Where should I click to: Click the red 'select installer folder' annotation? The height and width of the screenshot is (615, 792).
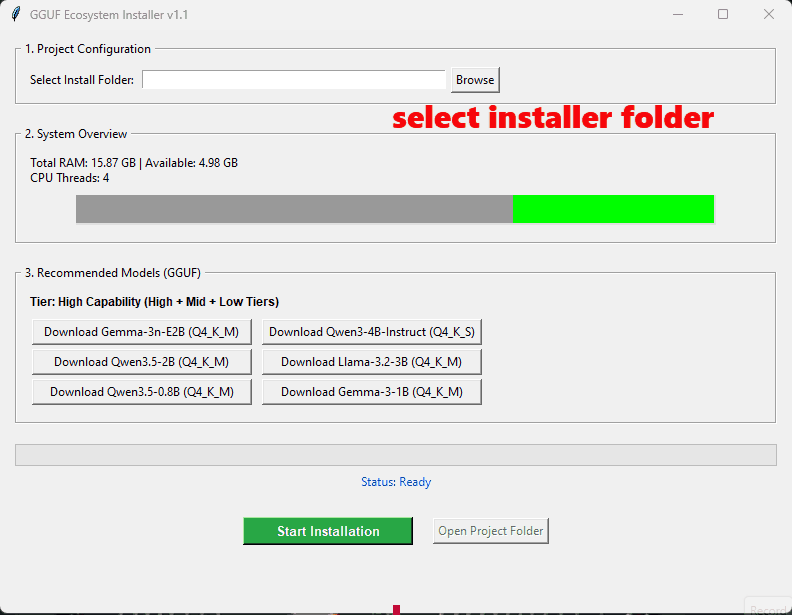click(553, 118)
